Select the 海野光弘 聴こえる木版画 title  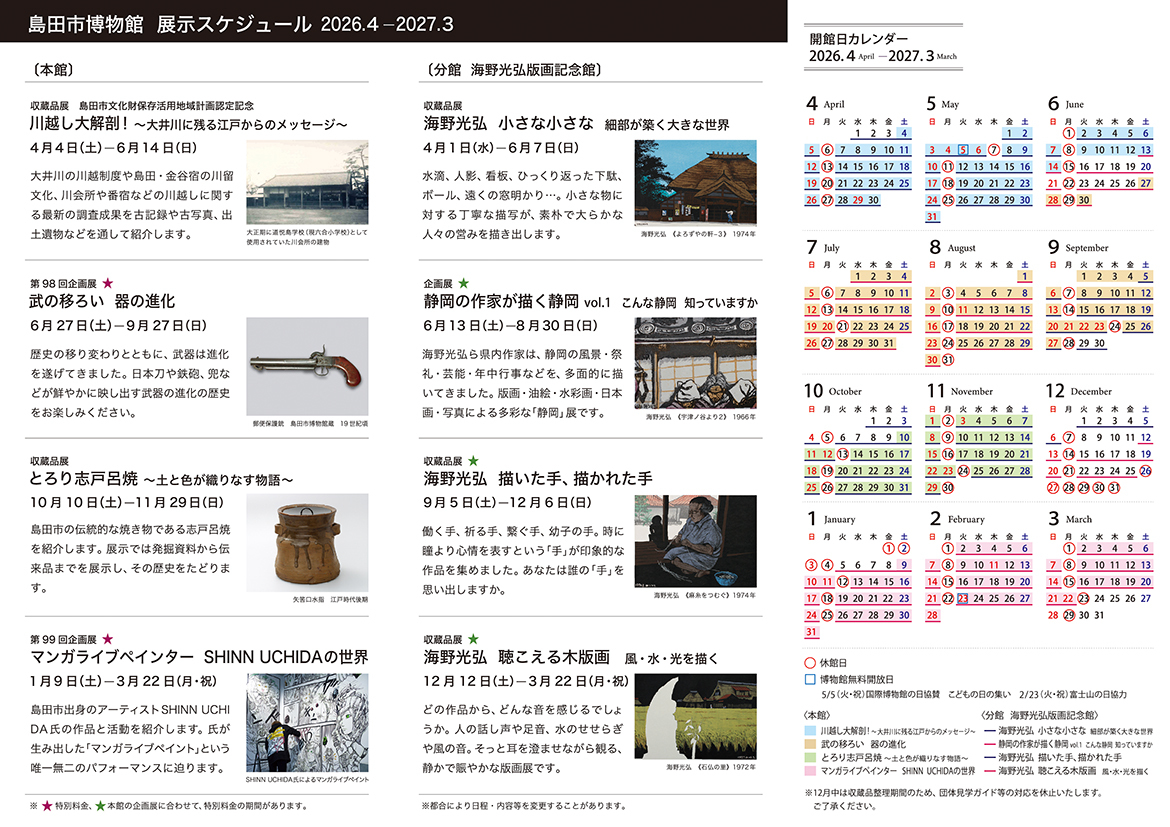coord(571,658)
